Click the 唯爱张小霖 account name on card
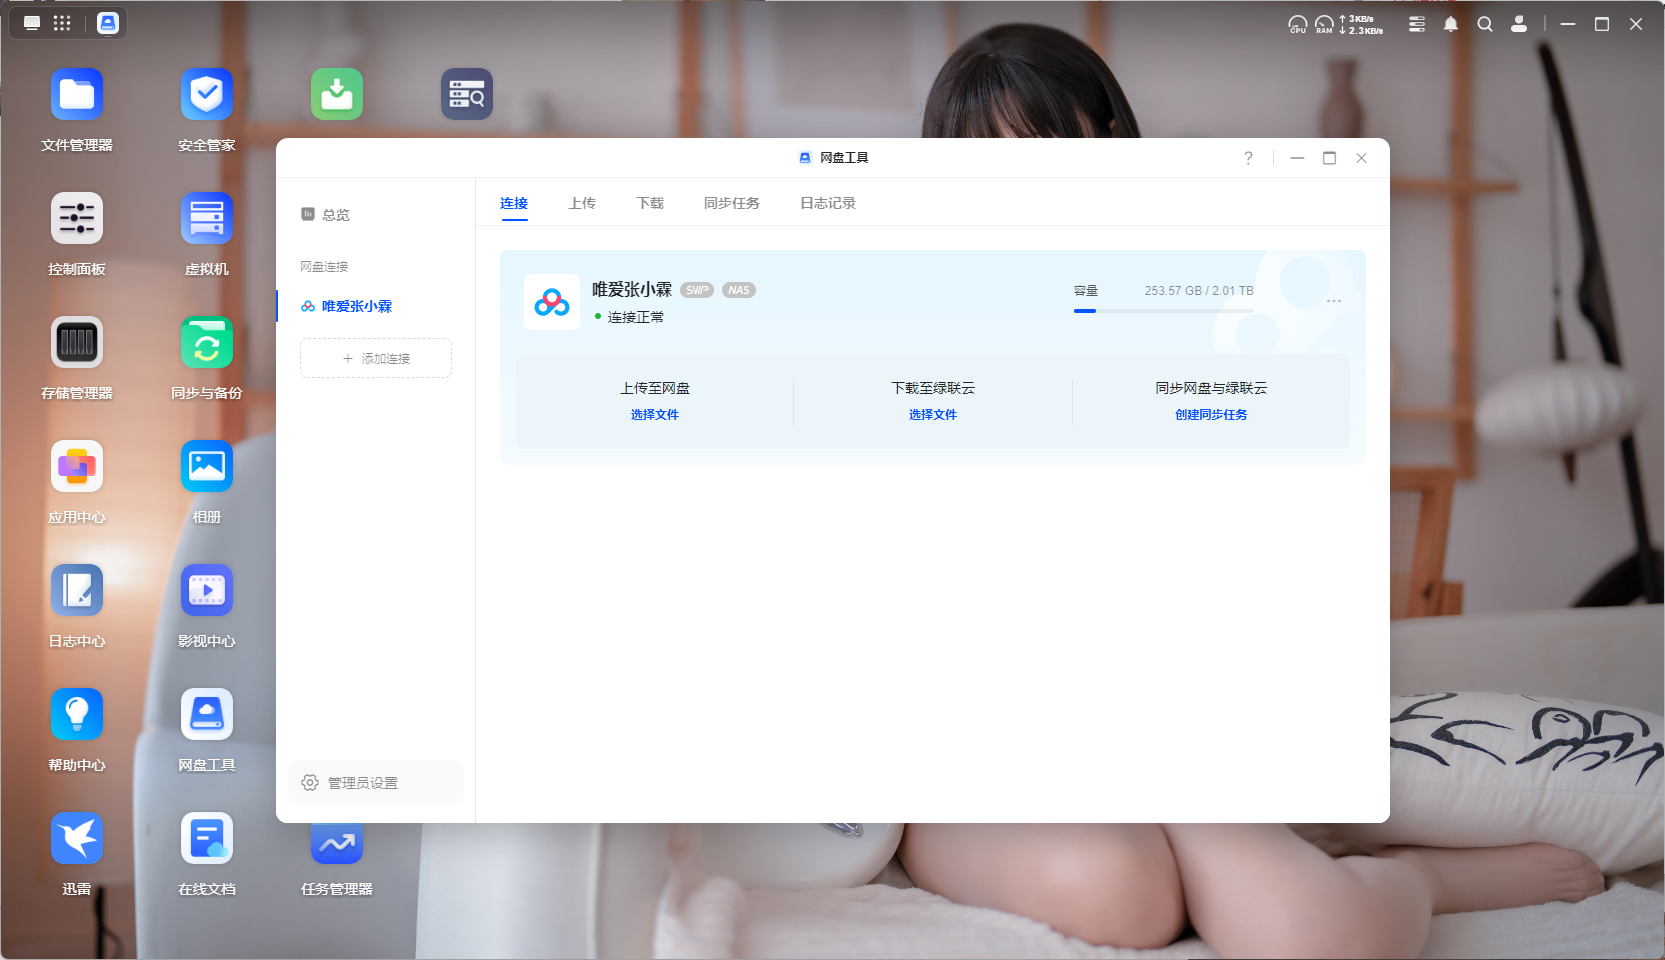1665x960 pixels. (x=632, y=289)
